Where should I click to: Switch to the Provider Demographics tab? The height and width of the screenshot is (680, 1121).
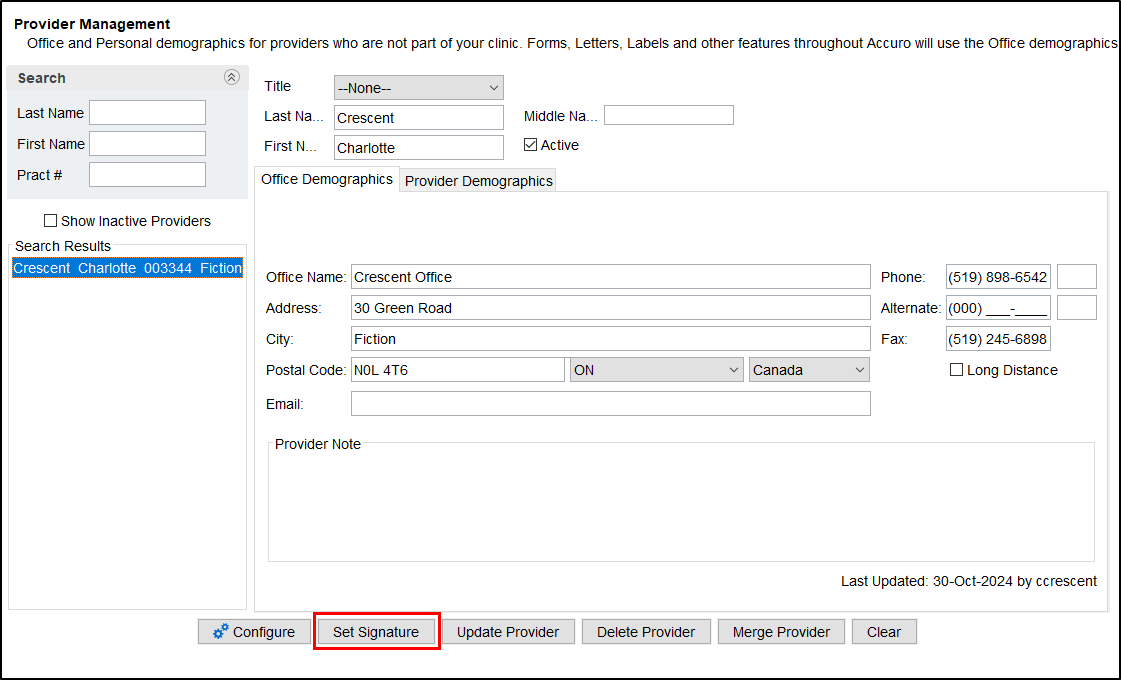click(x=477, y=180)
